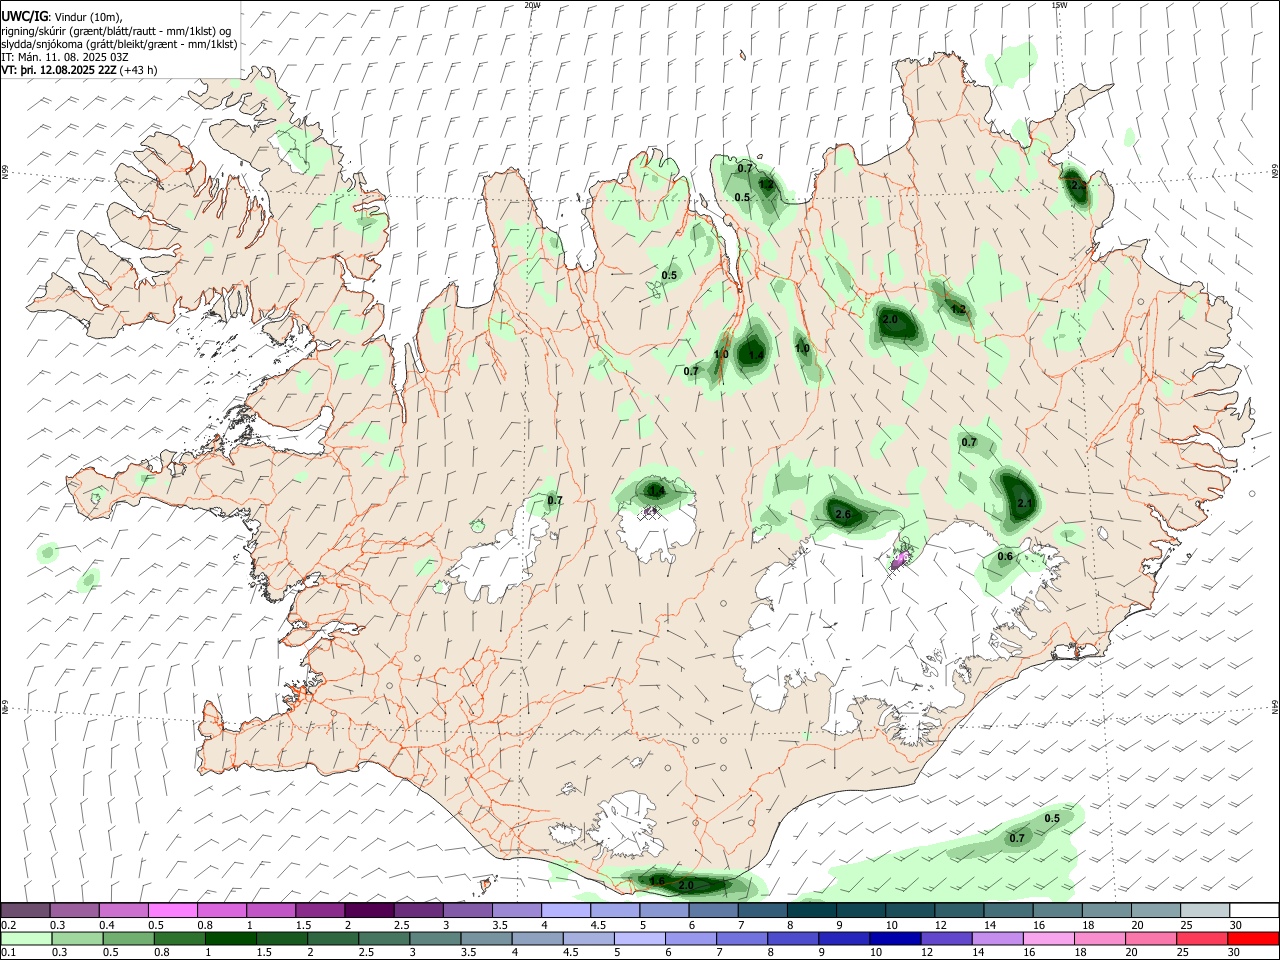Screen dimensions: 1280x960
Task: Click the dark teal snow swatch at 8
Action: click(x=812, y=910)
